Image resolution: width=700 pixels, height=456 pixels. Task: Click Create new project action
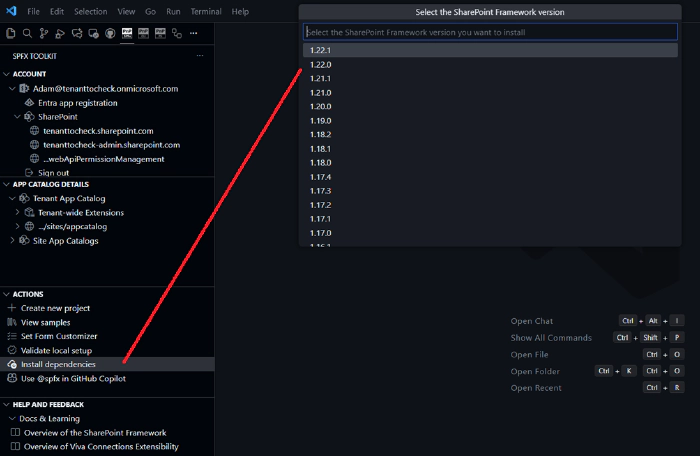[55, 308]
